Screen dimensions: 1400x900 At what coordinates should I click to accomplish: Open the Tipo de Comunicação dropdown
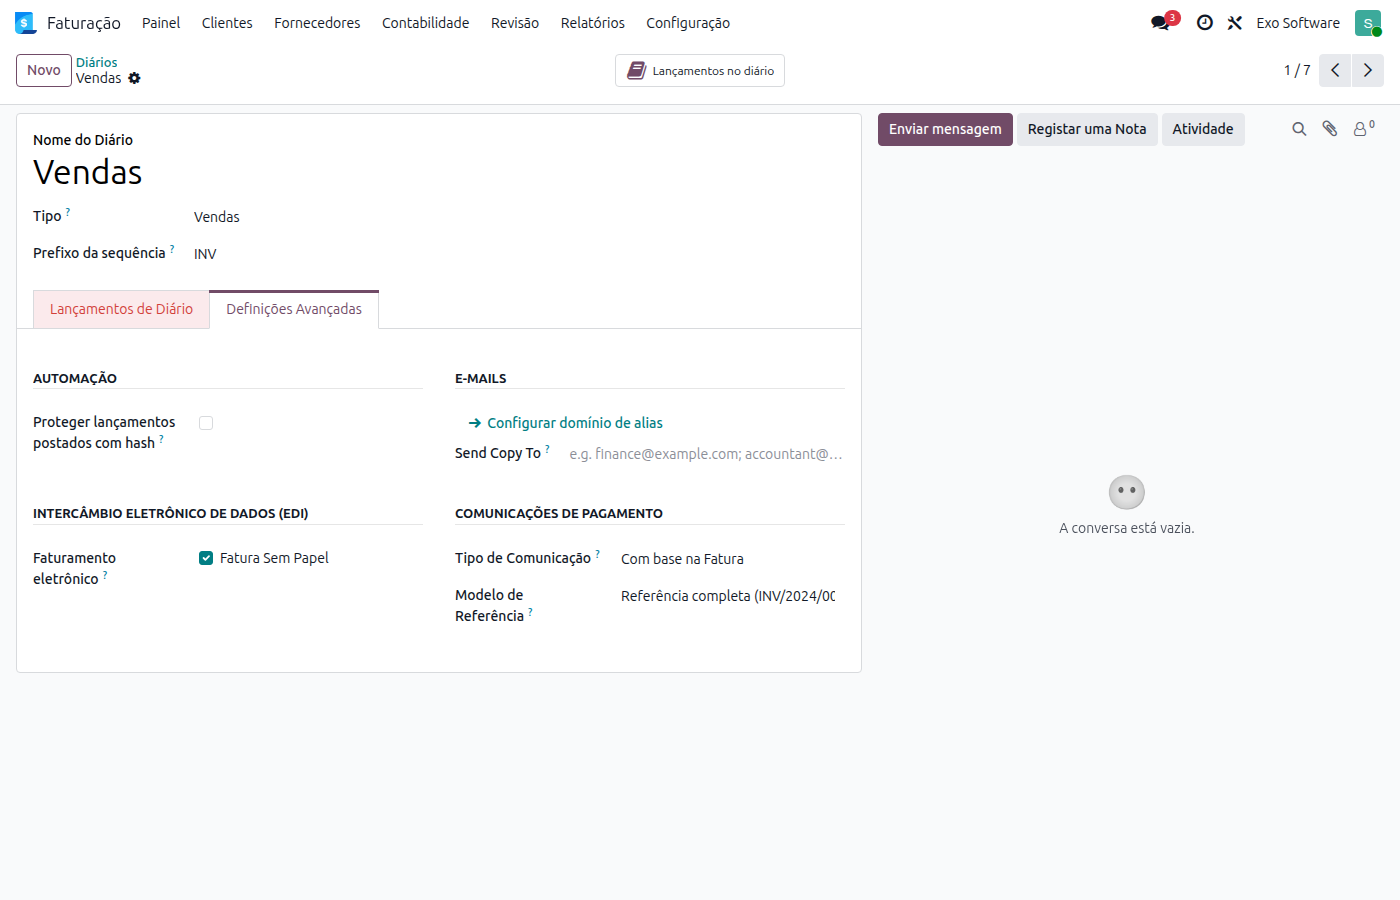pos(728,559)
